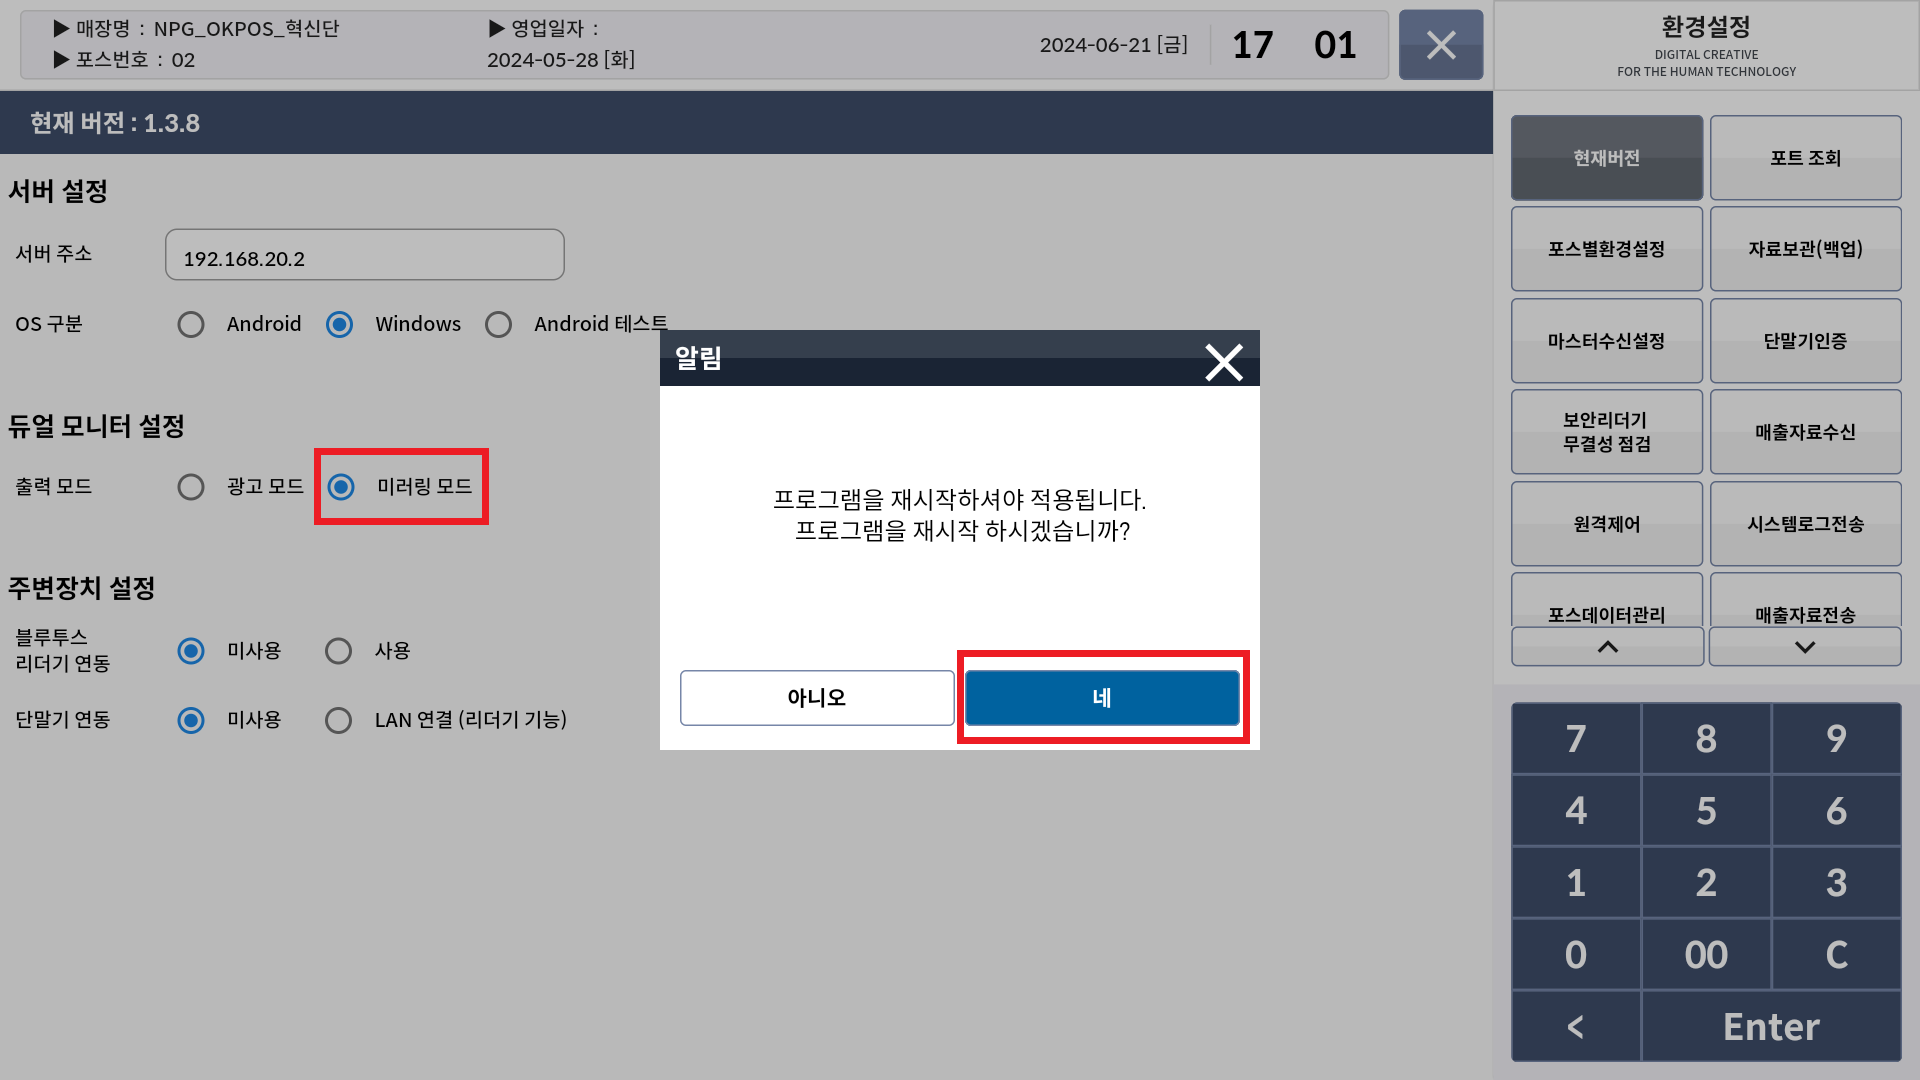Confirm restart with 네 button
This screenshot has width=1920, height=1080.
1102,697
